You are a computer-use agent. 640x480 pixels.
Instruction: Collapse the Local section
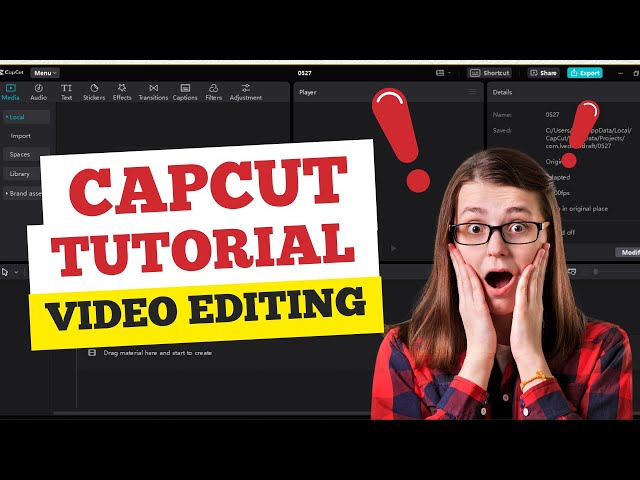[27, 117]
